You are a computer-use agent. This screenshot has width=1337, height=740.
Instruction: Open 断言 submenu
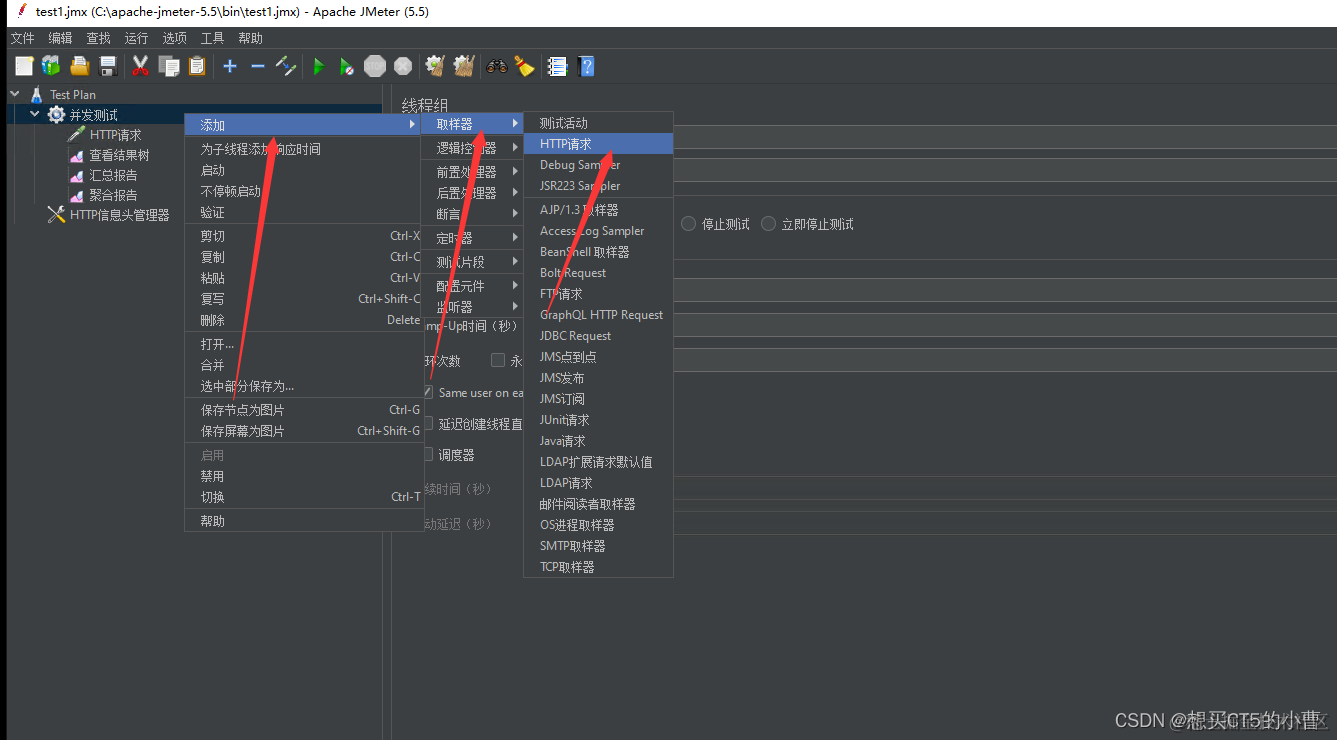pos(472,214)
